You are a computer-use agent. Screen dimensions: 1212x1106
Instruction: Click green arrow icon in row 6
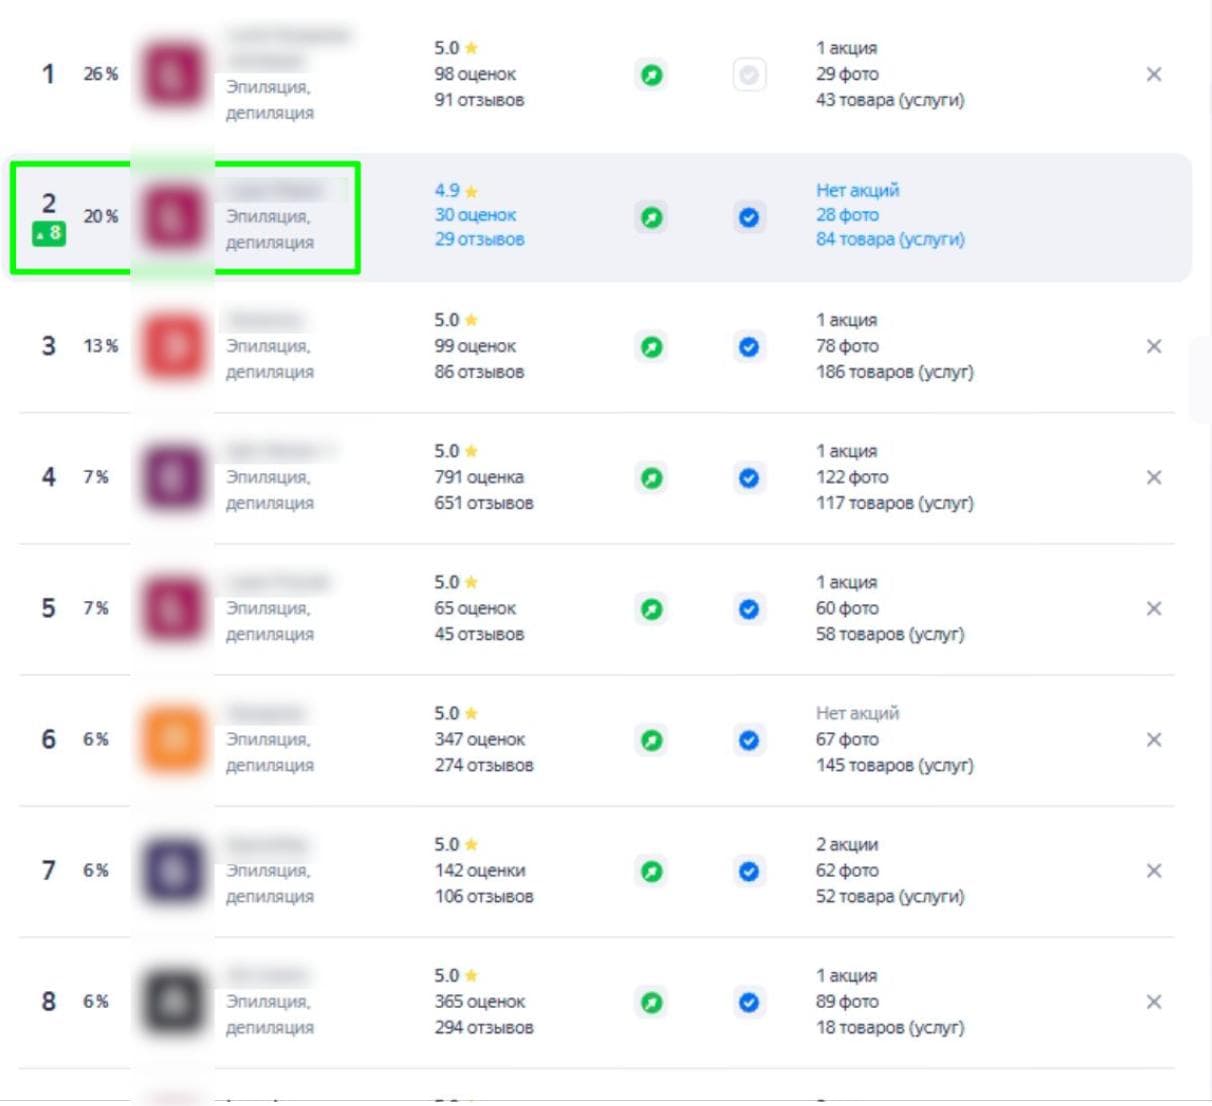[x=651, y=740]
